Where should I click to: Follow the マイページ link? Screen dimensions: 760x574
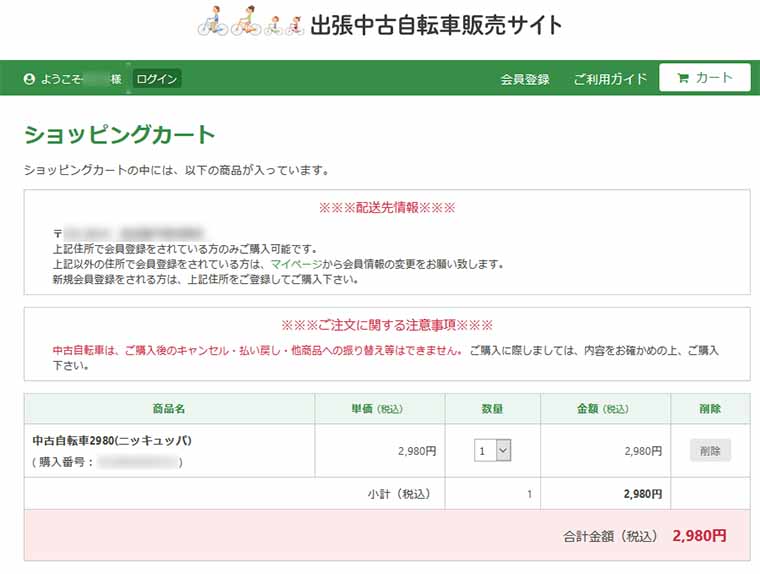[x=297, y=264]
